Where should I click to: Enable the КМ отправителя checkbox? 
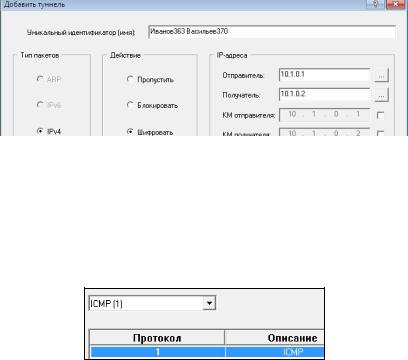click(380, 115)
